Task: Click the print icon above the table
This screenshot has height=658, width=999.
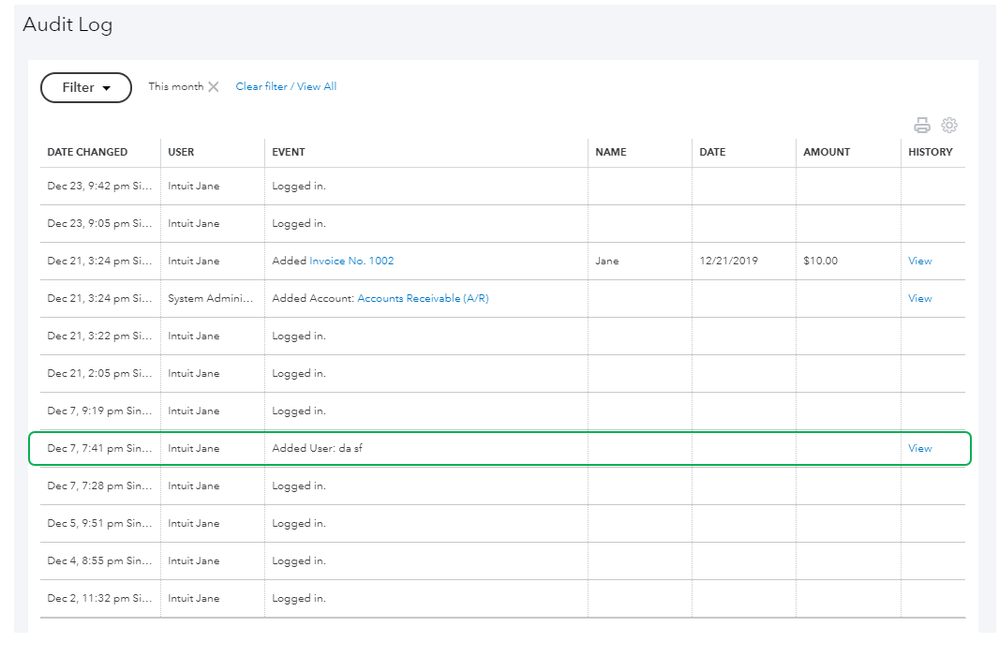Action: 922,125
